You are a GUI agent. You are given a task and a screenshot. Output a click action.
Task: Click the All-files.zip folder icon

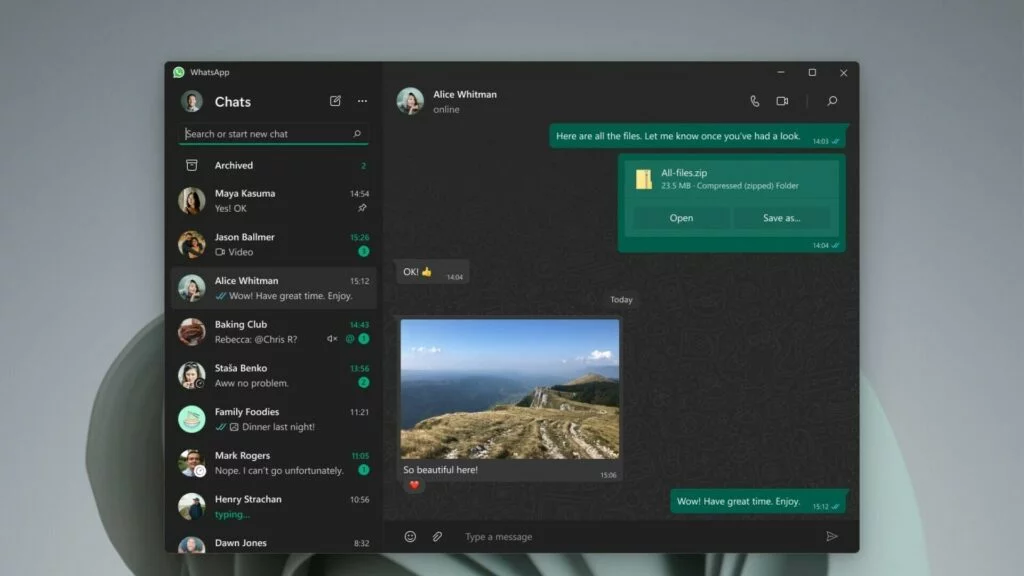coord(644,179)
